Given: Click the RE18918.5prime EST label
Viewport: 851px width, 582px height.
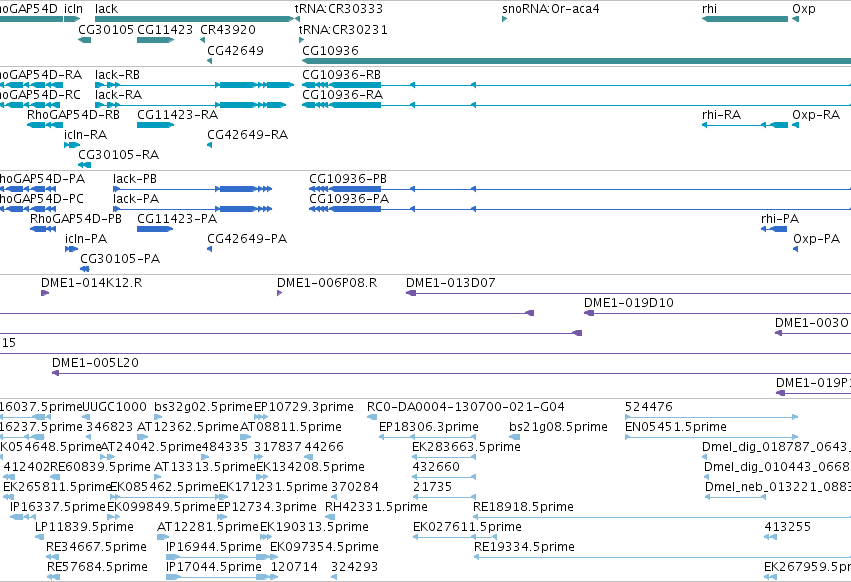Looking at the screenshot, I should click(523, 507).
